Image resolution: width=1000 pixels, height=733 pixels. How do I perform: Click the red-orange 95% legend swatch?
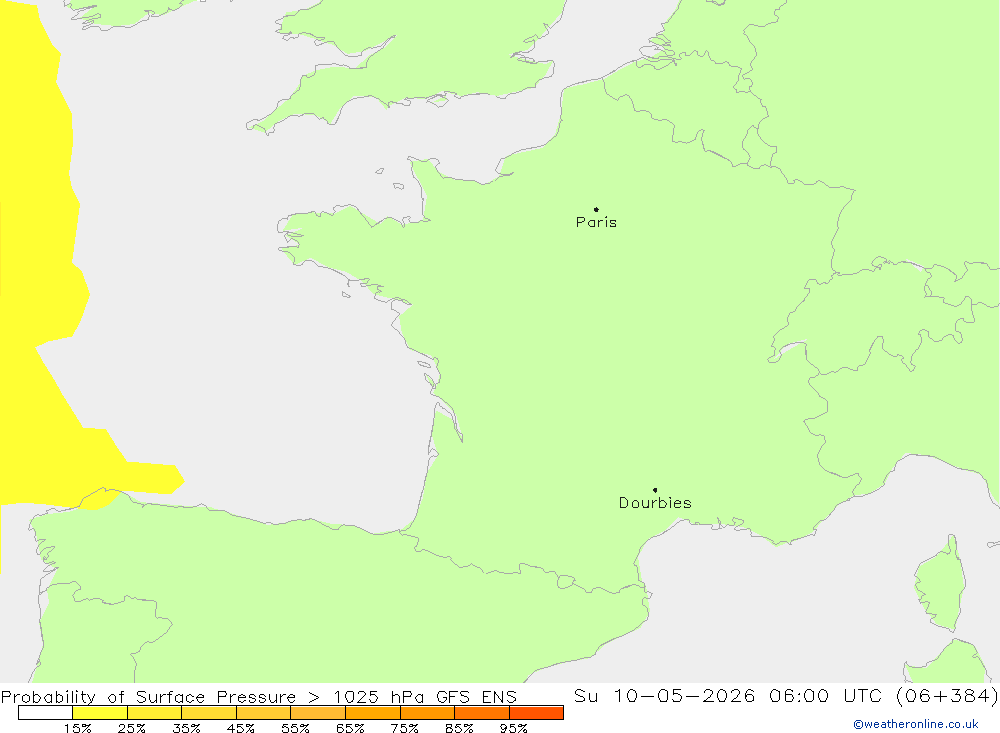536,712
